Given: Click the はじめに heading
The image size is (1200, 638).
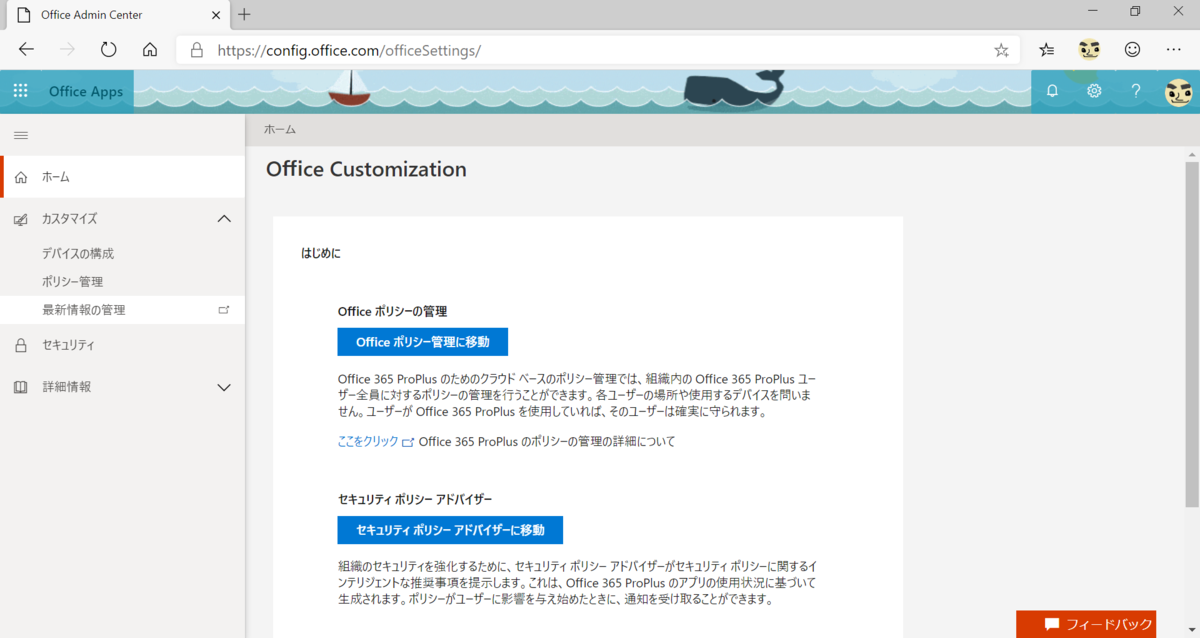Looking at the screenshot, I should (321, 254).
